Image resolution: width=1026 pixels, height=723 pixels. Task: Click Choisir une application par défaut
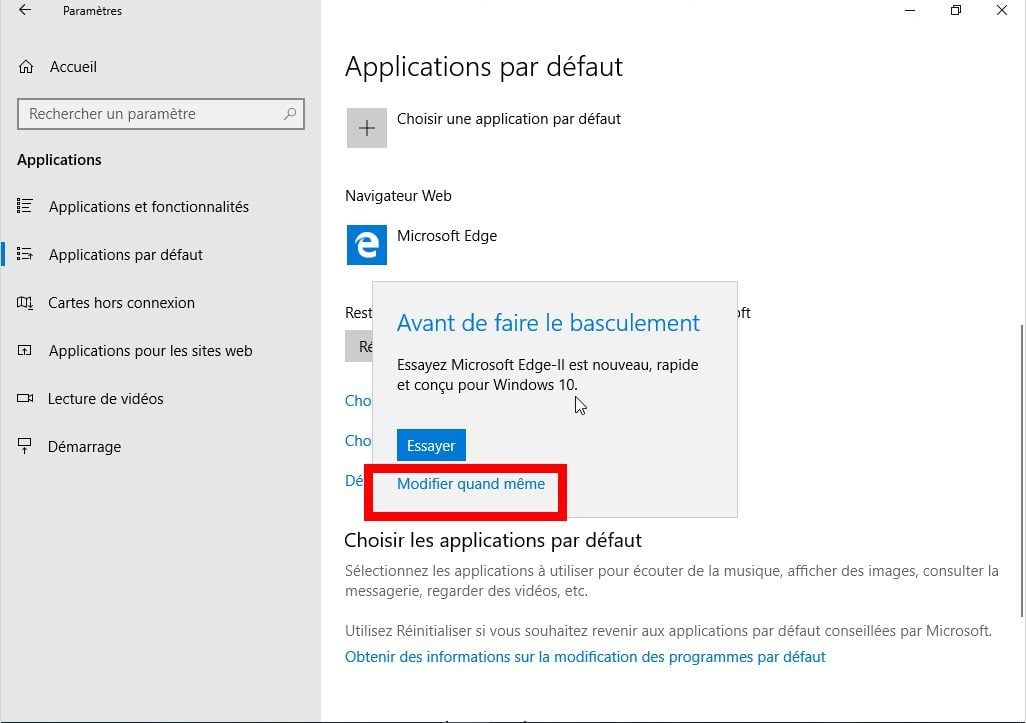point(508,119)
